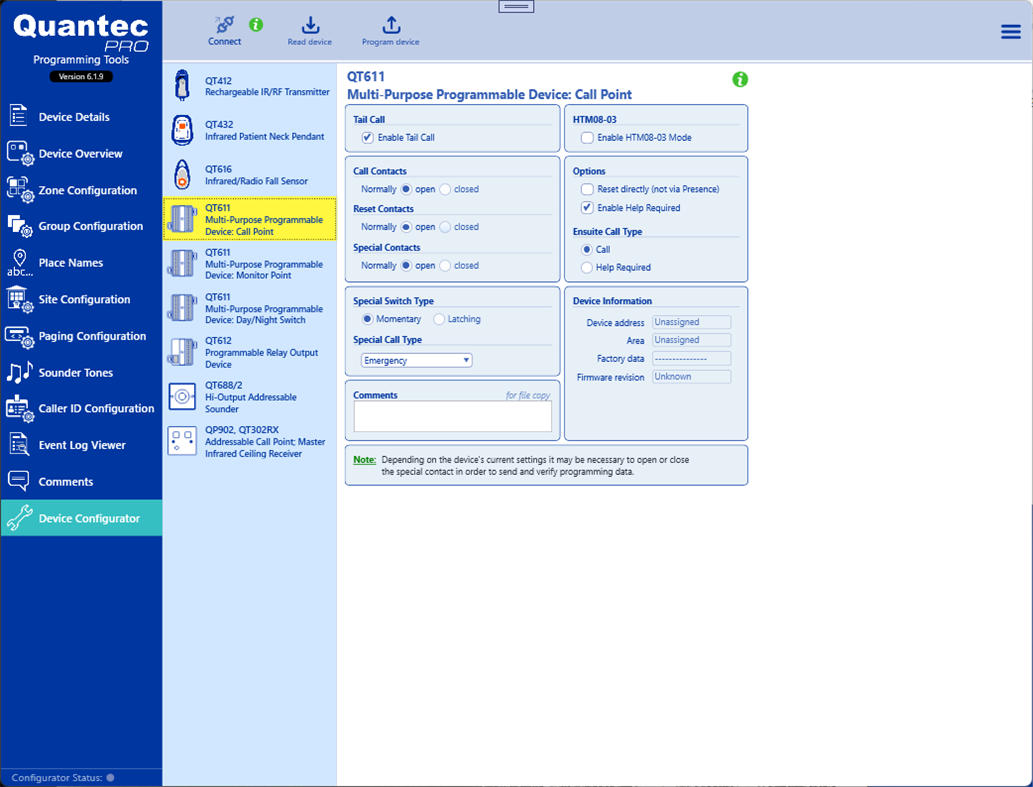Click the green info icon beside Connect

tap(256, 24)
